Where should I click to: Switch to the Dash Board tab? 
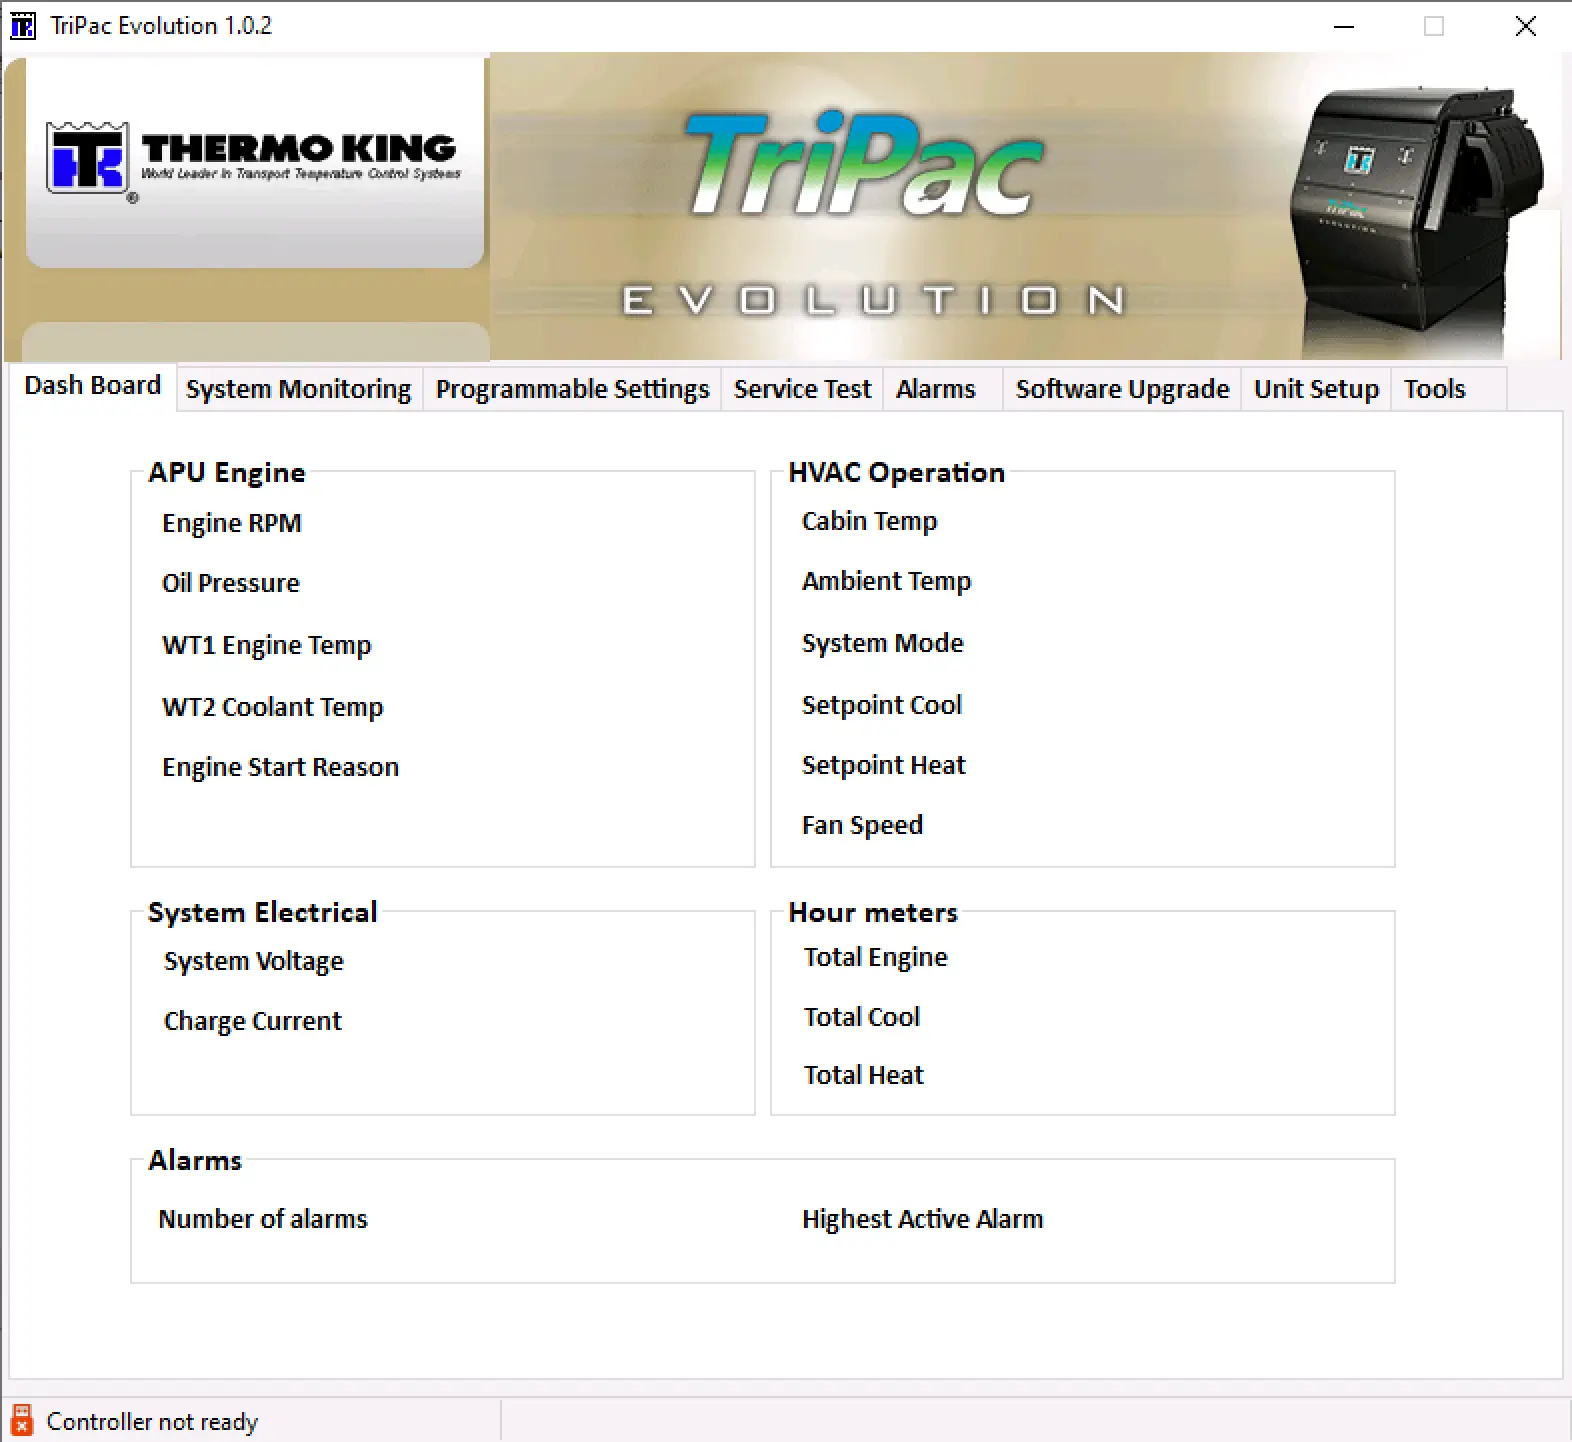(92, 386)
